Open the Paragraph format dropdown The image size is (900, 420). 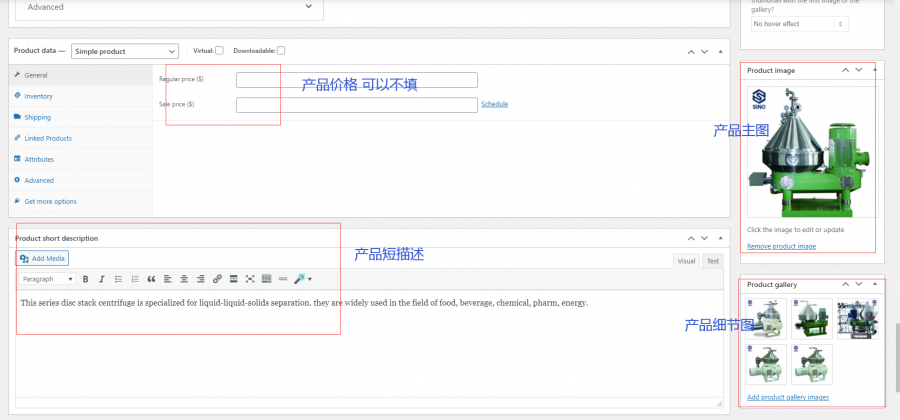tap(47, 279)
